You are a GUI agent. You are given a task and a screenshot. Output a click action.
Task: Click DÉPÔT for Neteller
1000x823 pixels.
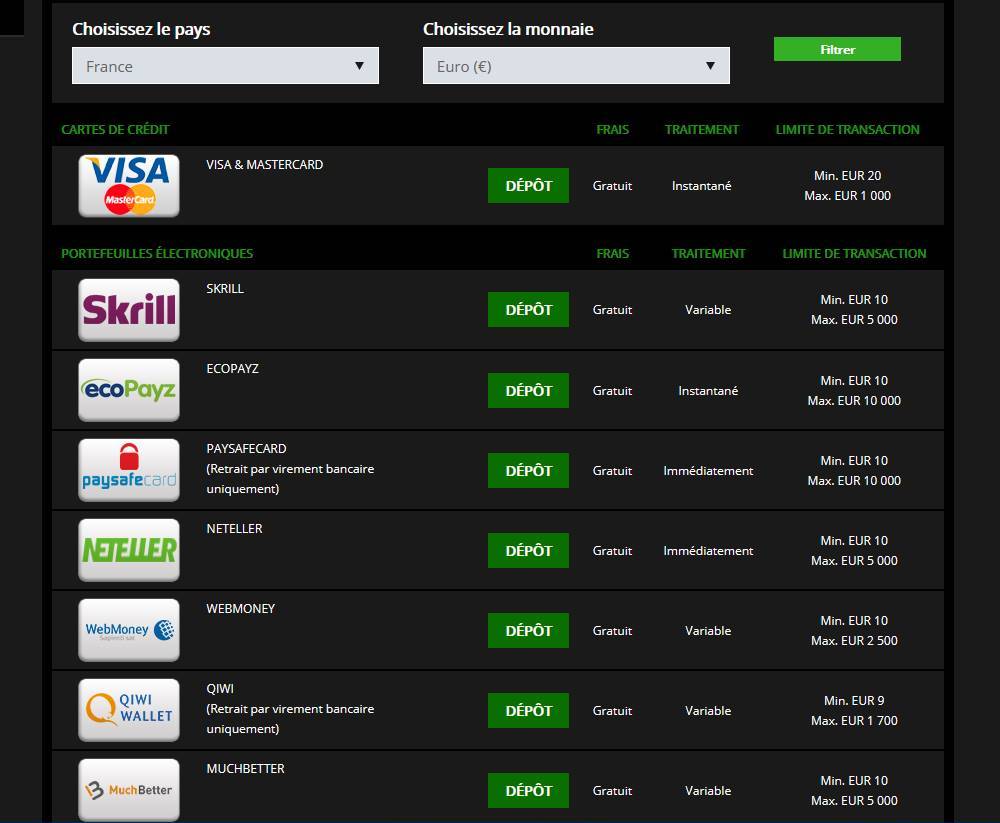click(x=529, y=551)
